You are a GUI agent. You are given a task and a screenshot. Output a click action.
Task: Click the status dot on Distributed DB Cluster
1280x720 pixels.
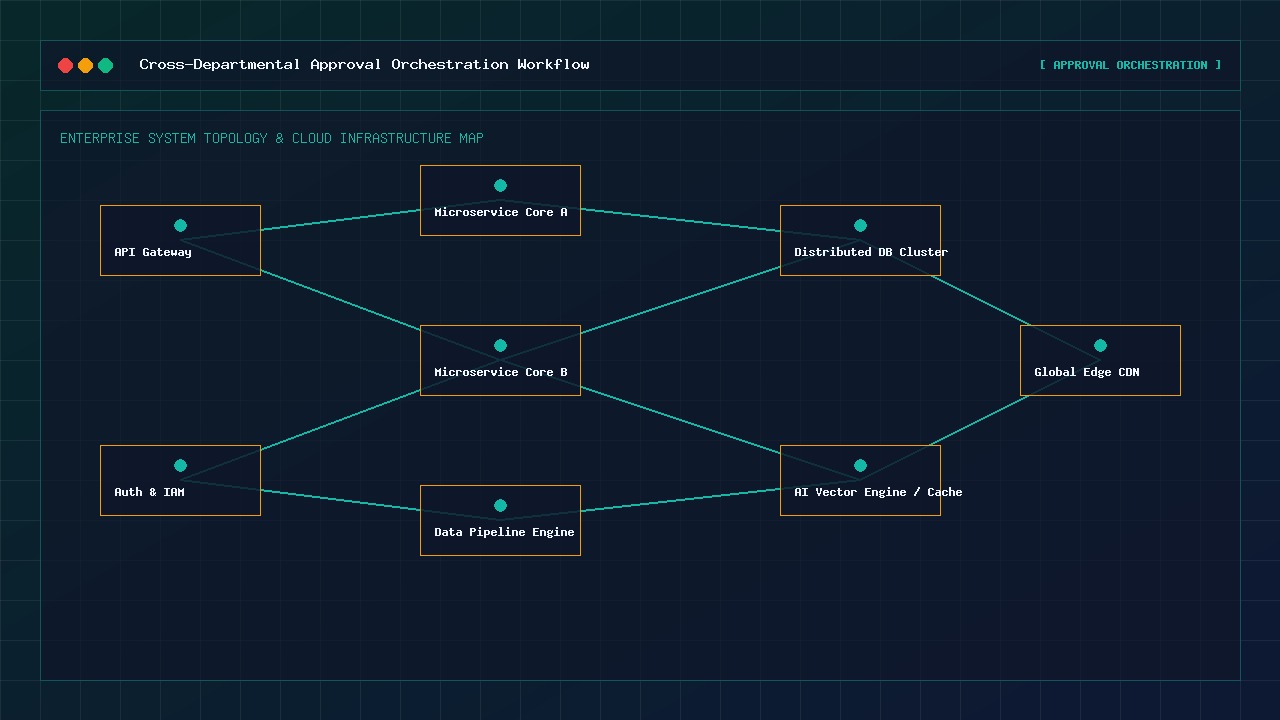tap(860, 225)
